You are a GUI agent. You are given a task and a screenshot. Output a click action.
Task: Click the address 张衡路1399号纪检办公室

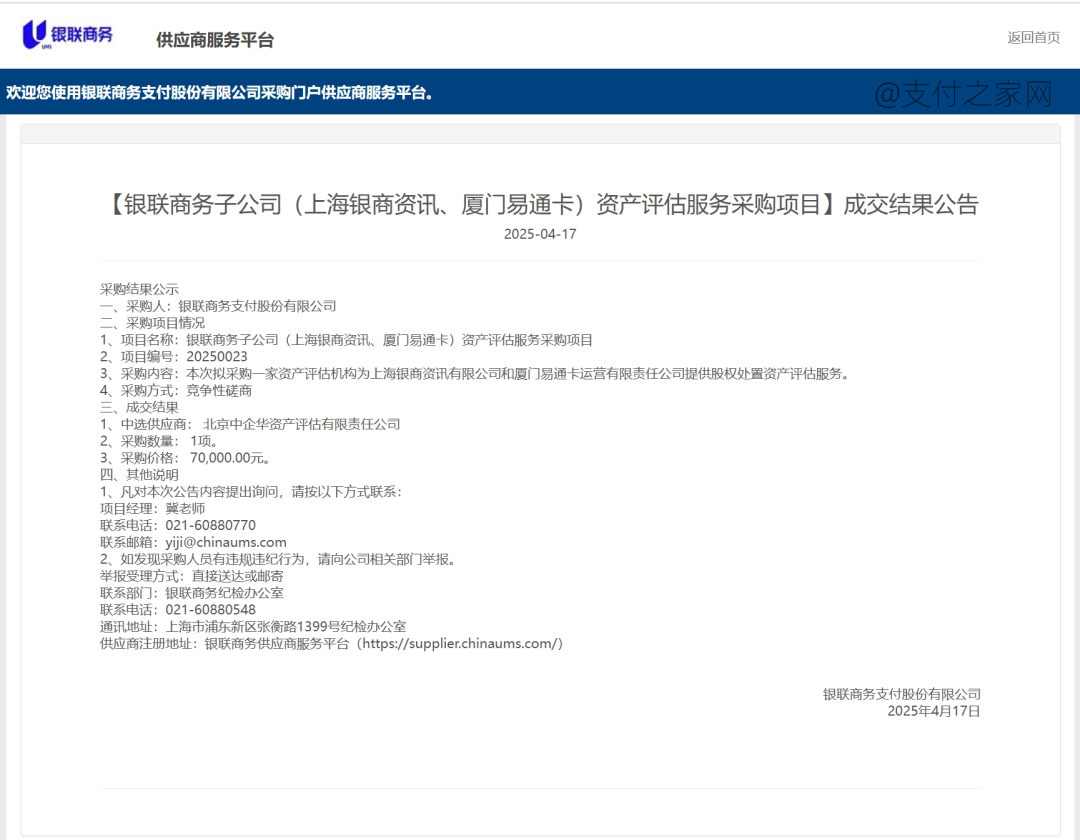[x=331, y=627]
